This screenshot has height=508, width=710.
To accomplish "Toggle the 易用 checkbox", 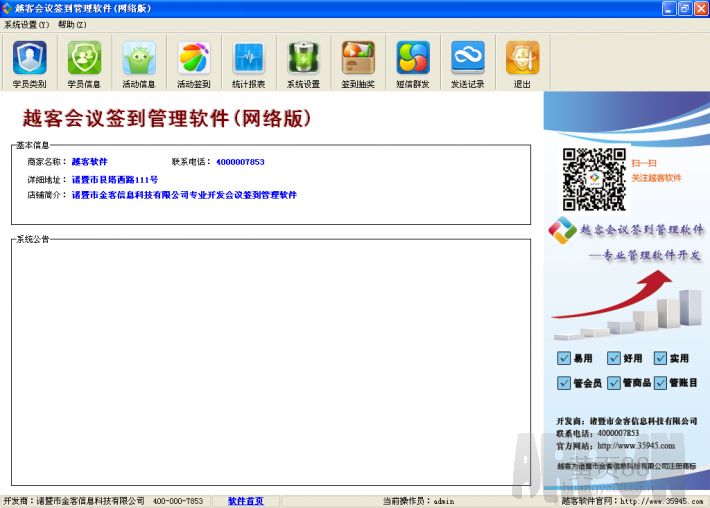I will pos(565,358).
